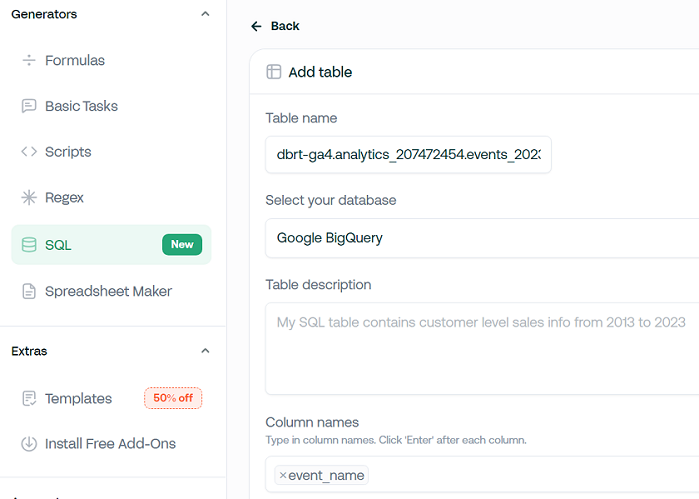The image size is (699, 499).
Task: Go Back to the previous page
Action: point(275,26)
